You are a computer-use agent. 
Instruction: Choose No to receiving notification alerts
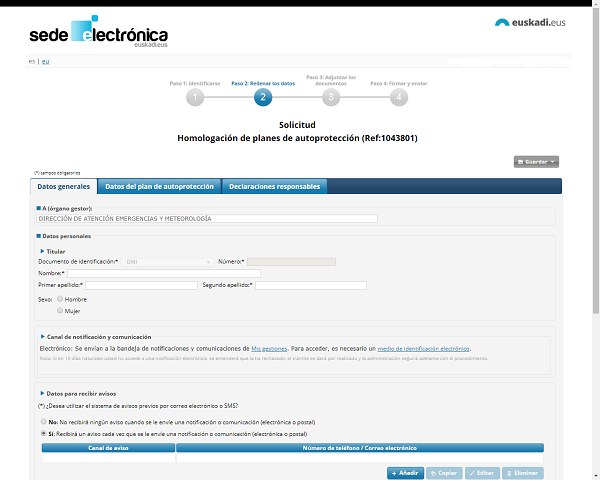[x=43, y=424]
